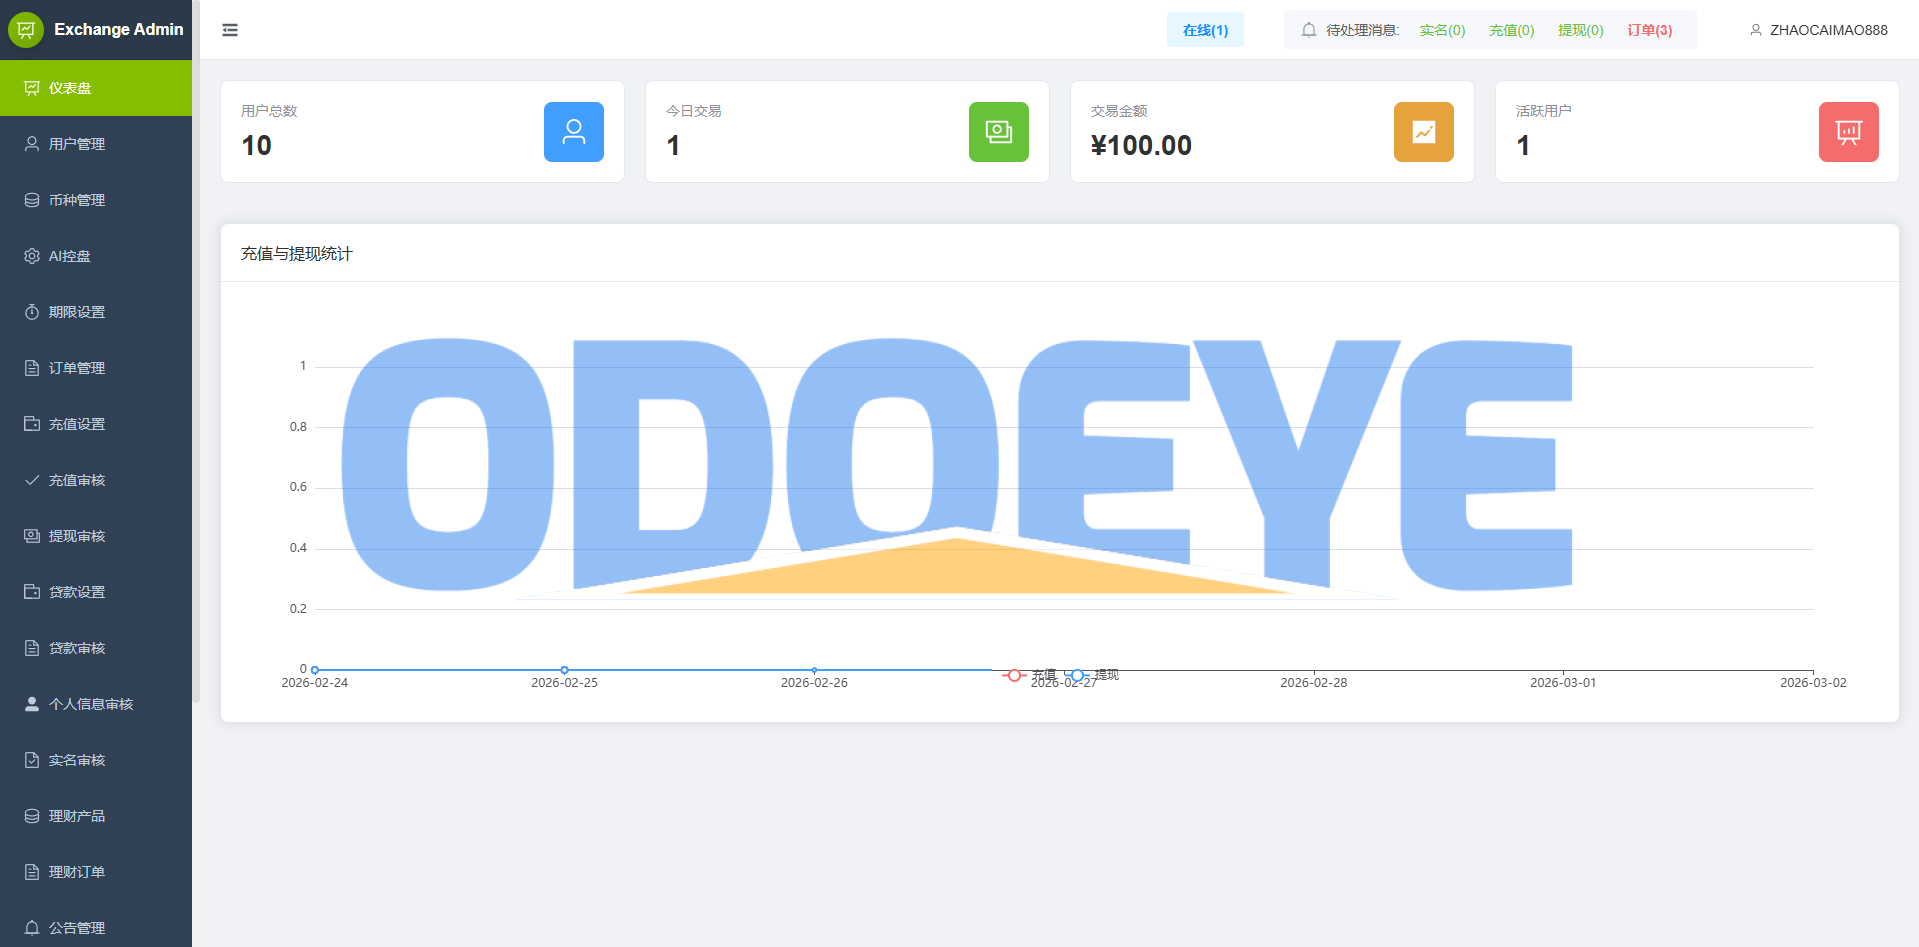Click the 在线(1) online users button
Screen dimensions: 1919x947
1205,30
